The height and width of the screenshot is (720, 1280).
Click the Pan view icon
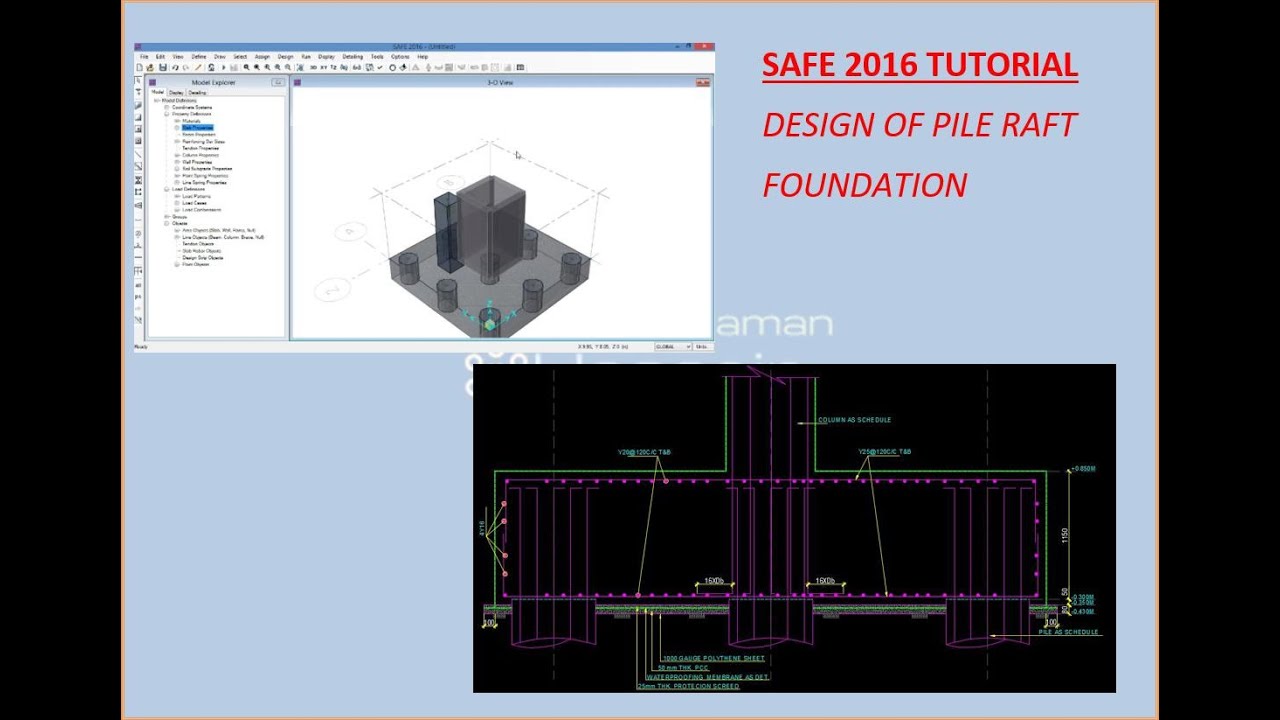tap(300, 67)
